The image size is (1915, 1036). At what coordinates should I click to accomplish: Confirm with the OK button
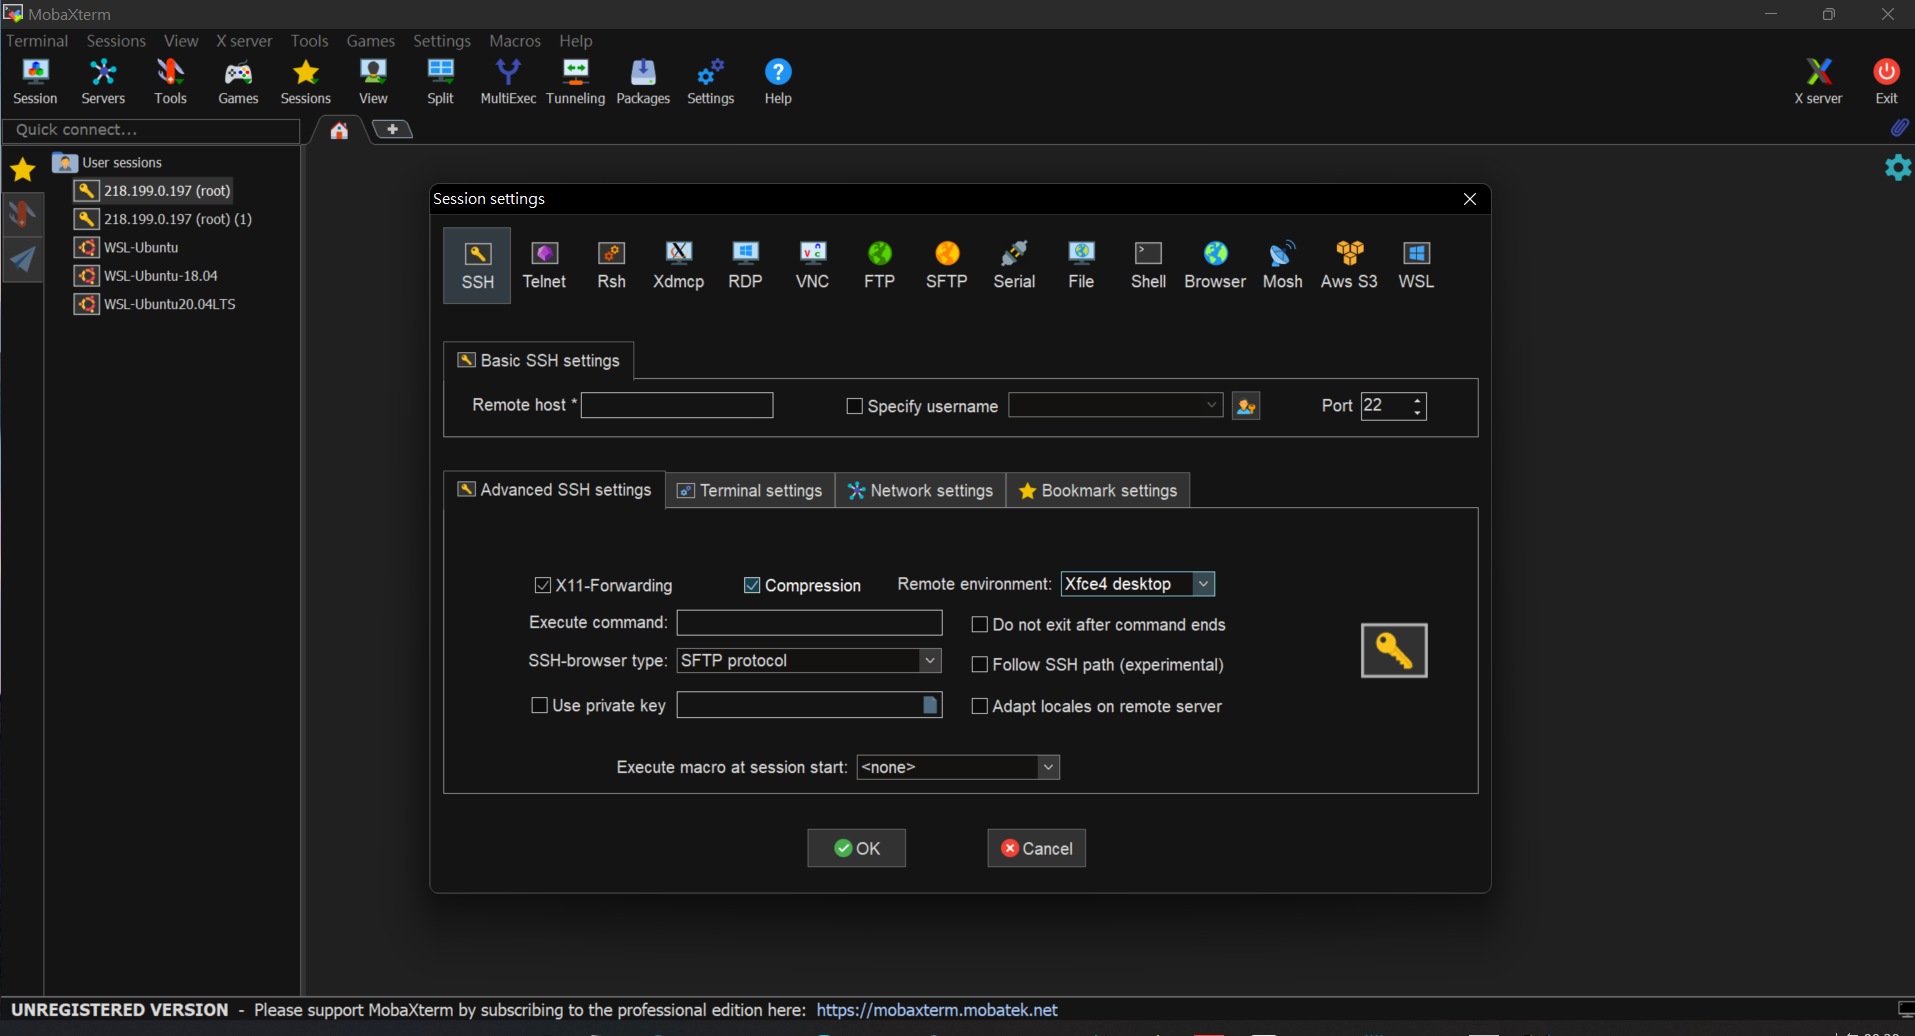click(856, 848)
